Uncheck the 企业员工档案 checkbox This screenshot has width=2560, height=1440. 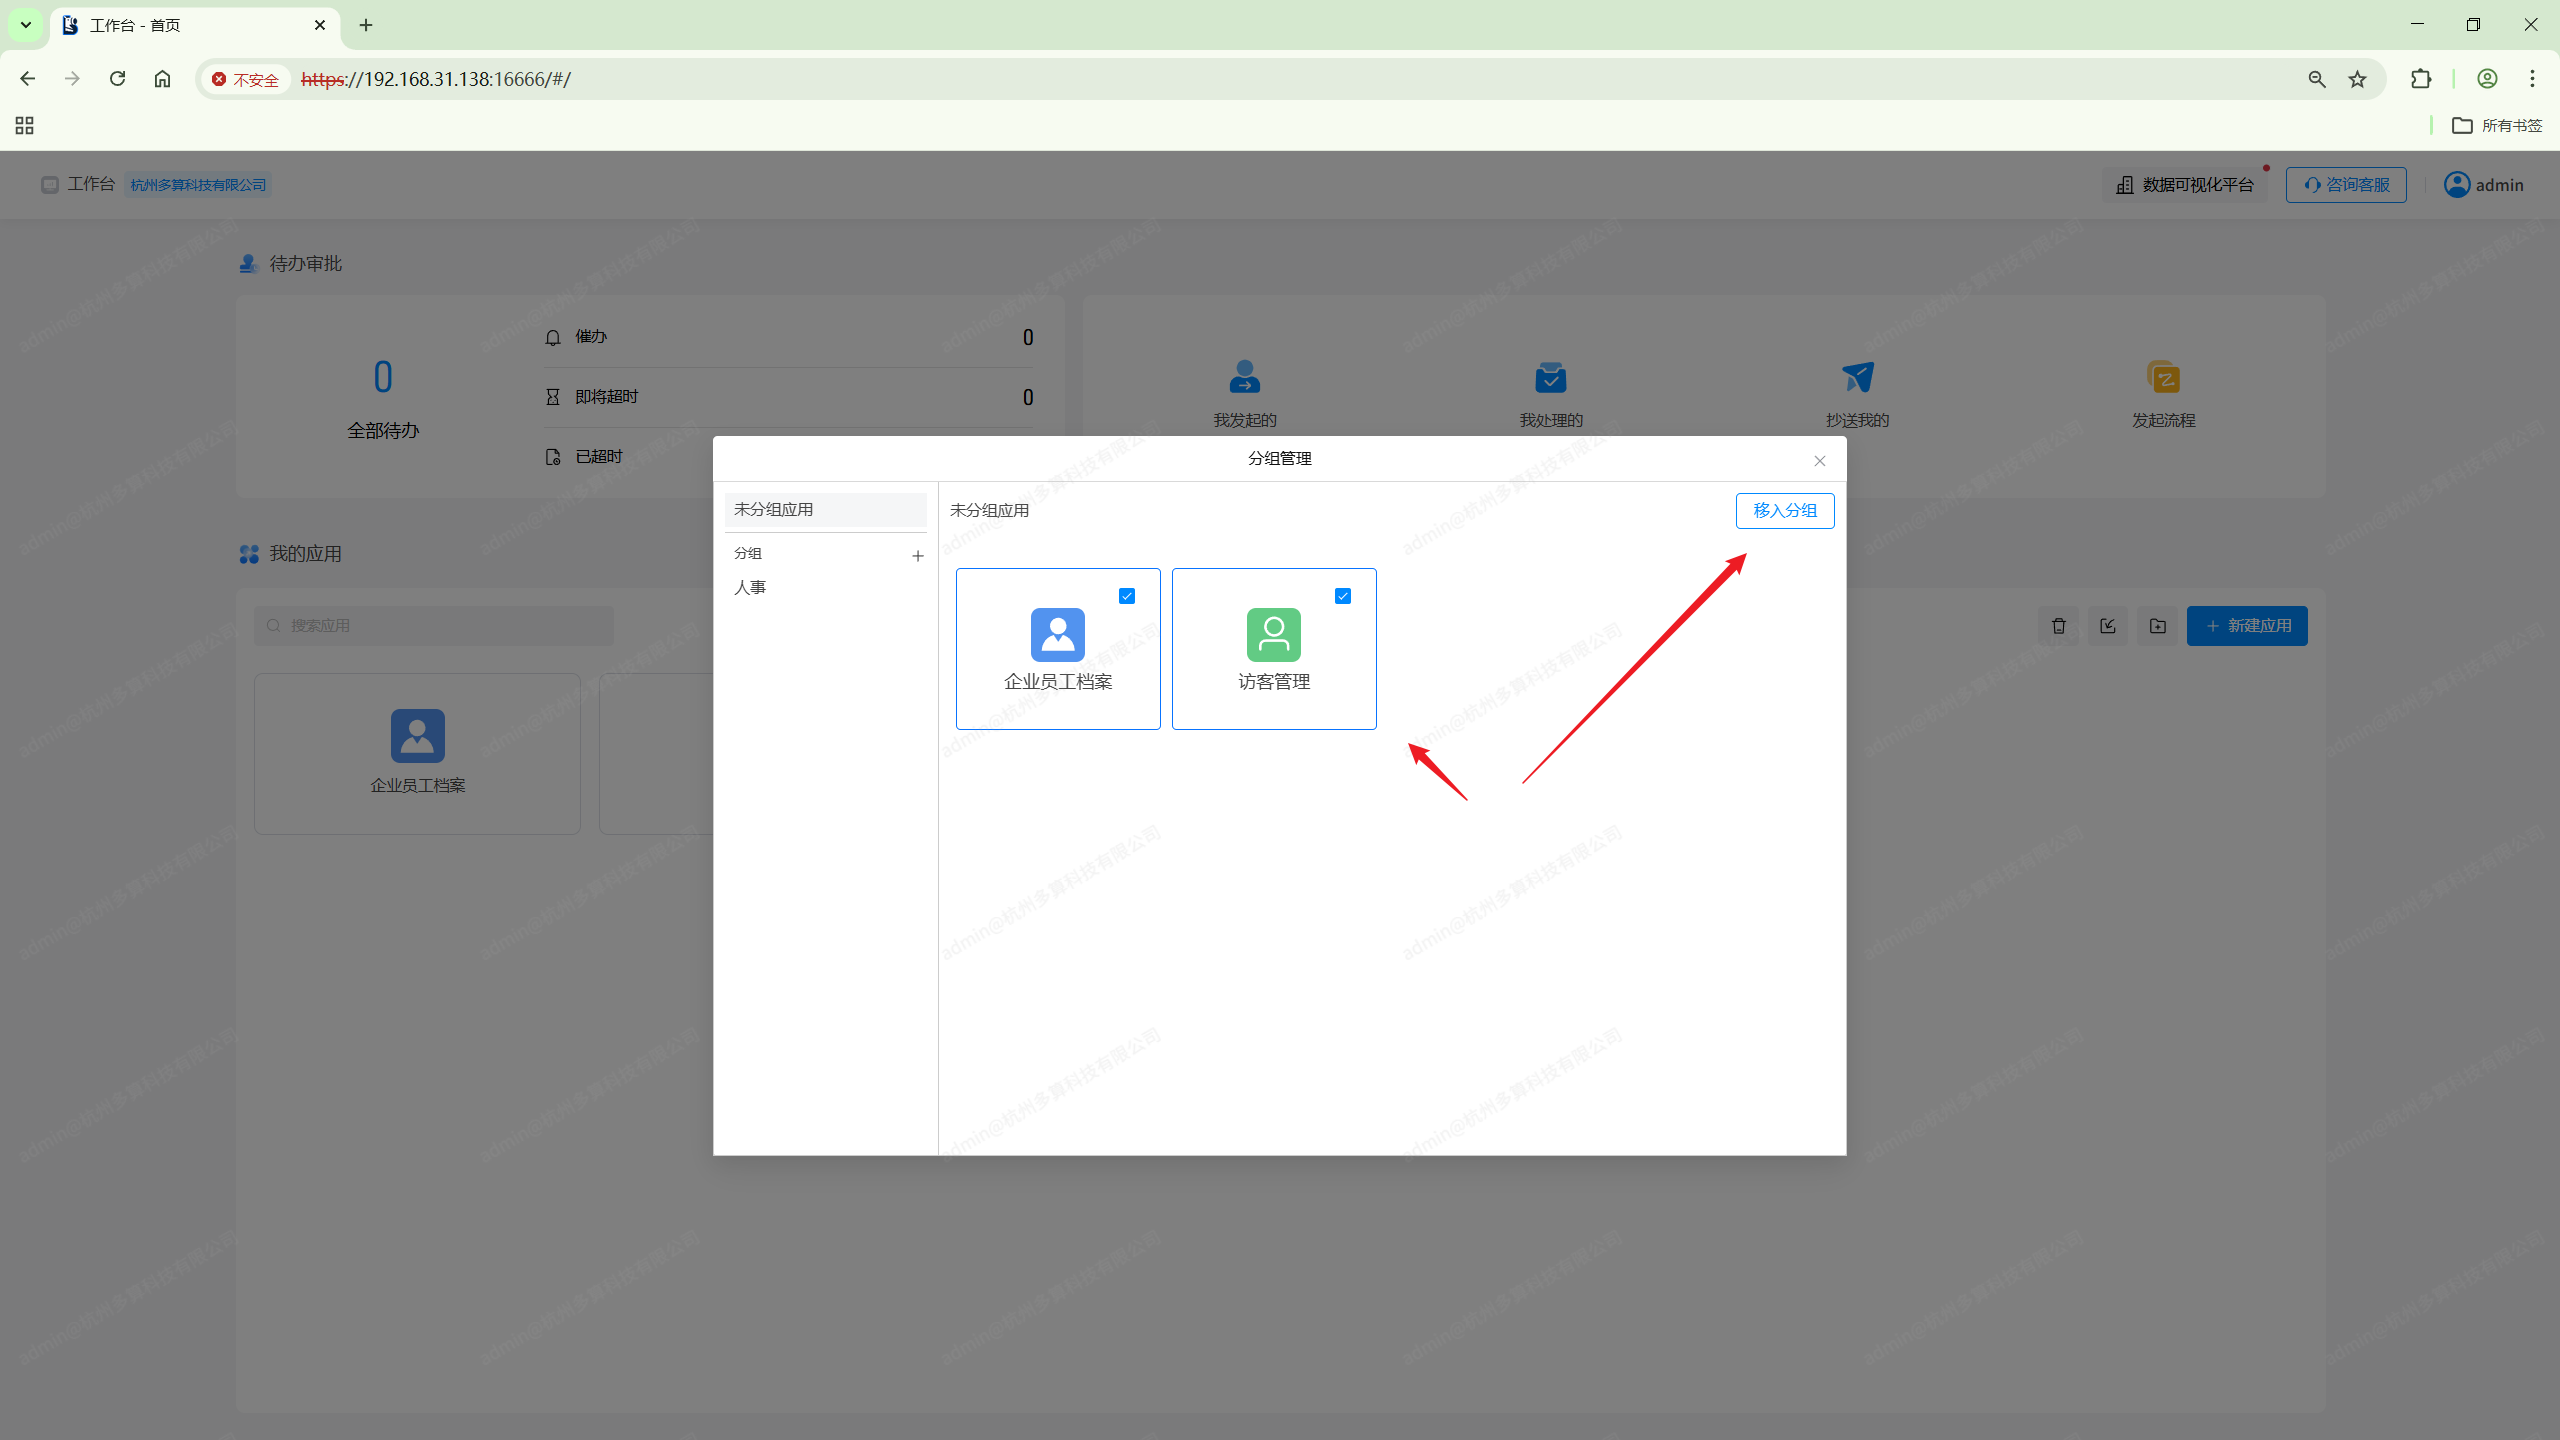(1127, 596)
